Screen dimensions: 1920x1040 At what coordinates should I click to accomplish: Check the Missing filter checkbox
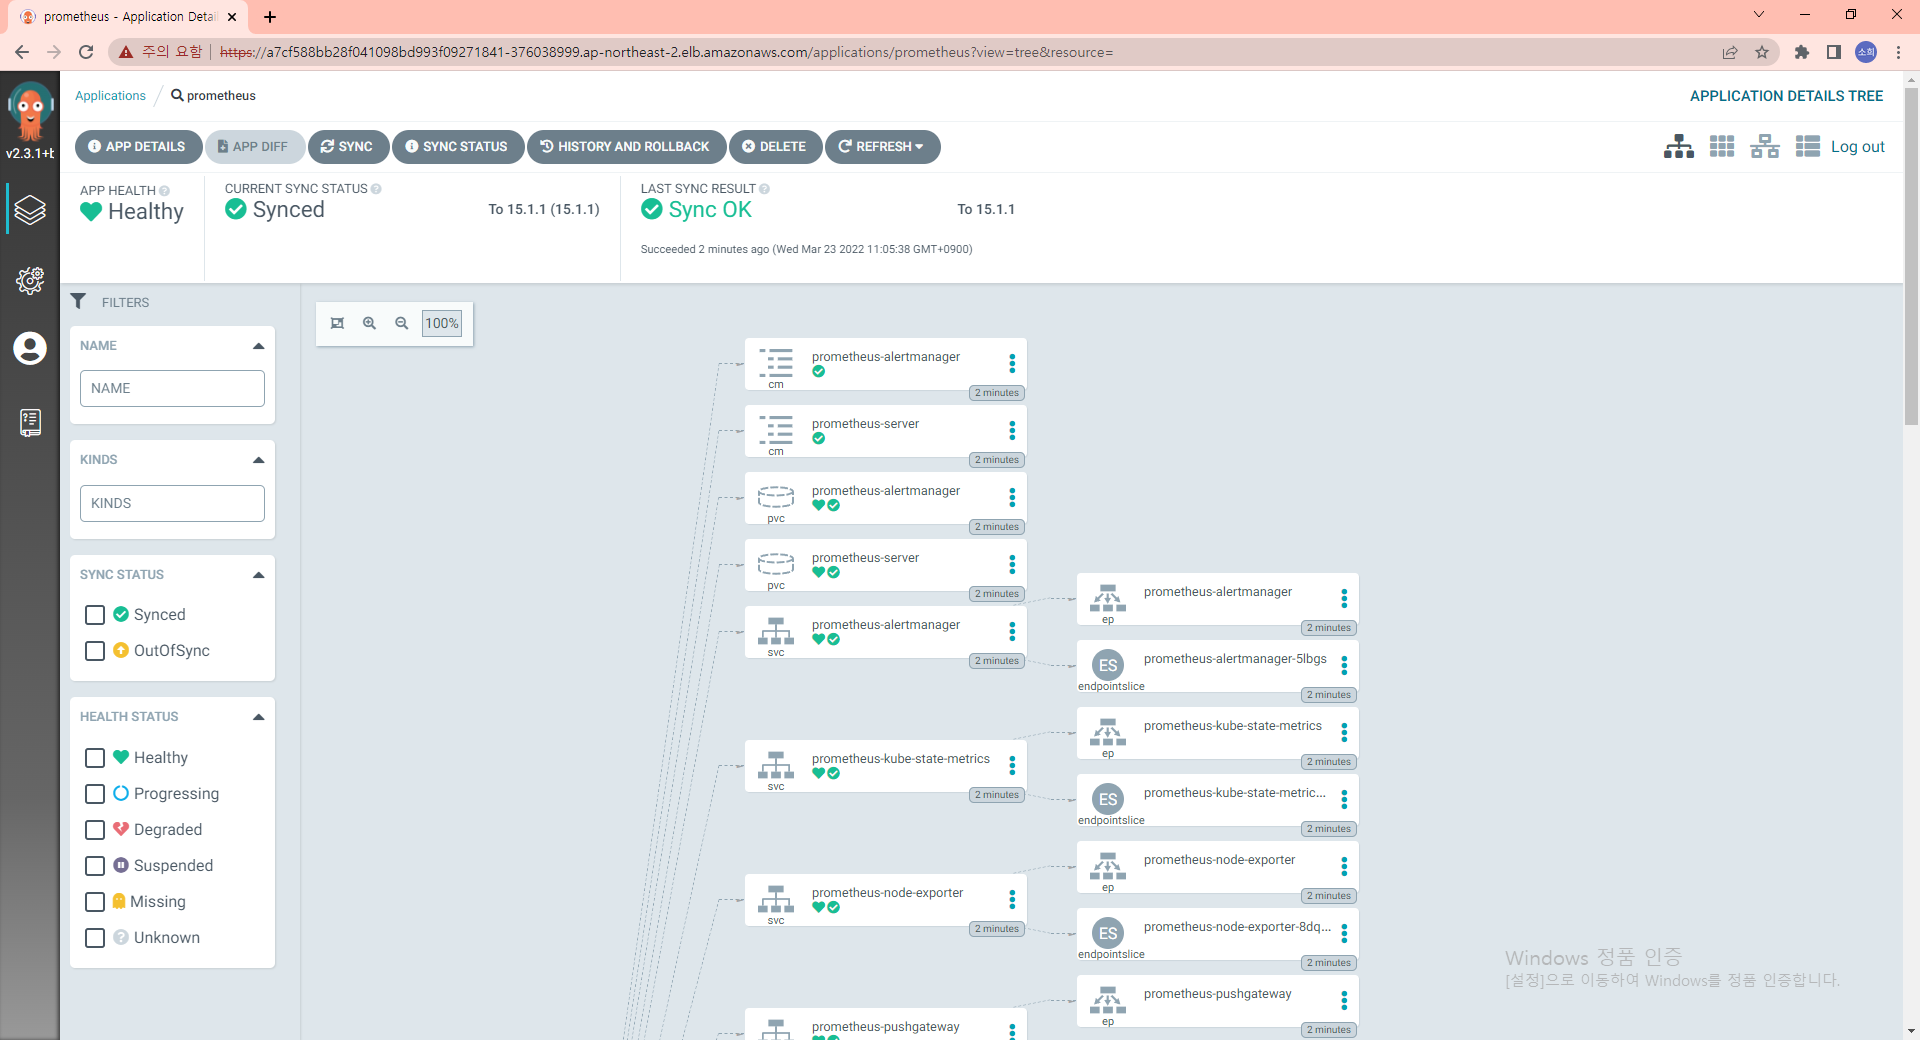click(x=95, y=902)
